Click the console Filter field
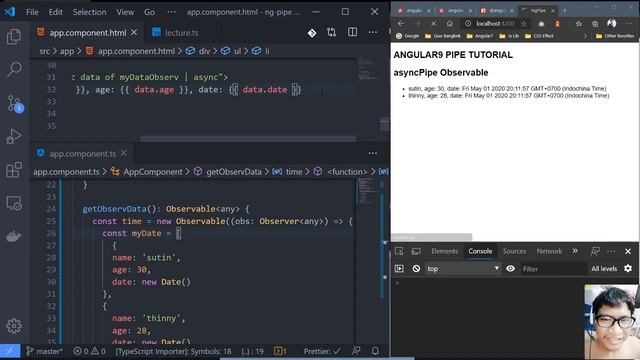Screen dimensions: 640x360 pyautogui.click(x=553, y=269)
